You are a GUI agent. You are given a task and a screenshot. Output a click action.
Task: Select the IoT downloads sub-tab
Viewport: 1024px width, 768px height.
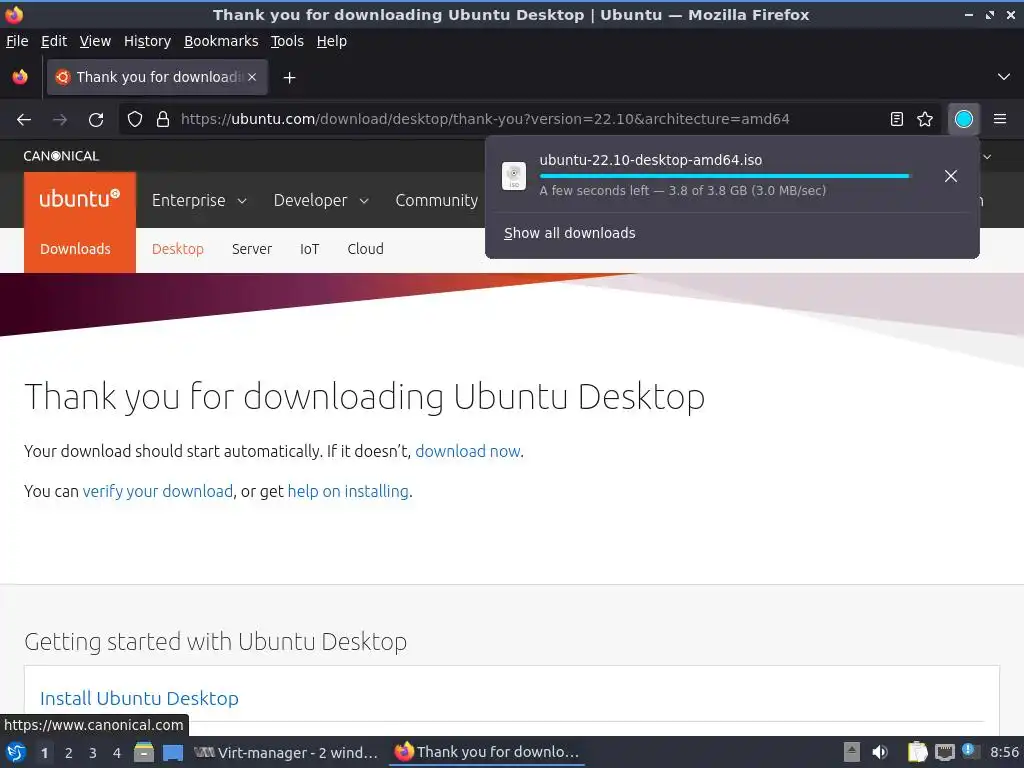[x=310, y=249]
